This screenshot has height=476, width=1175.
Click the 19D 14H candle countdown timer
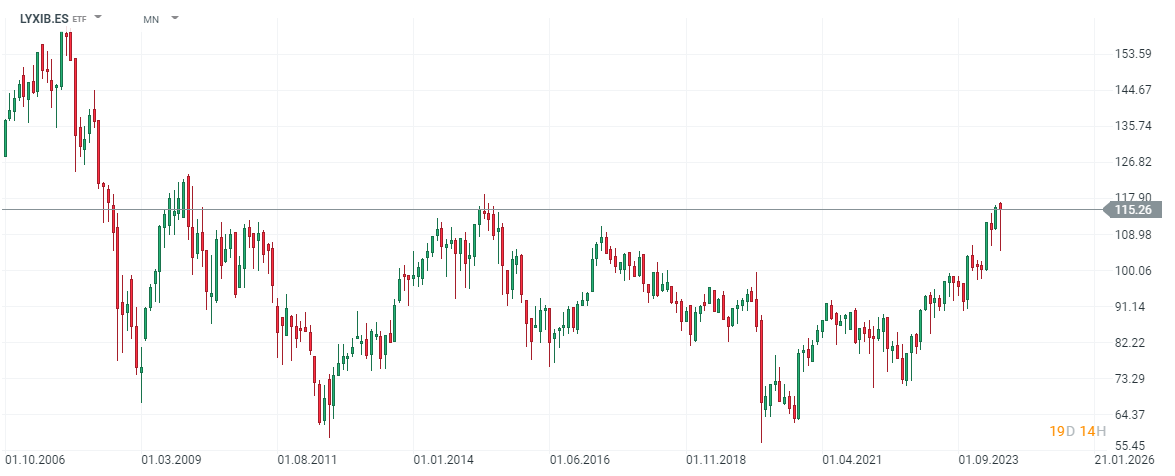coord(1078,431)
